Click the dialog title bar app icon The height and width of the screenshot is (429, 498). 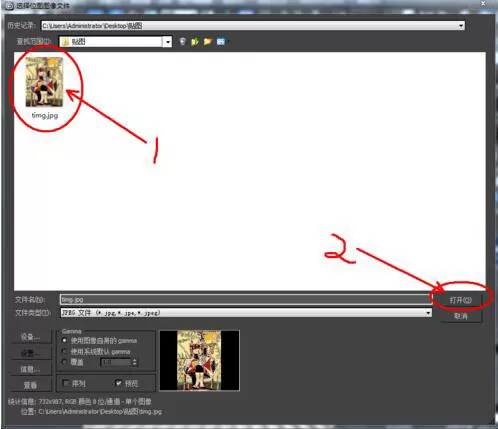tap(10, 5)
